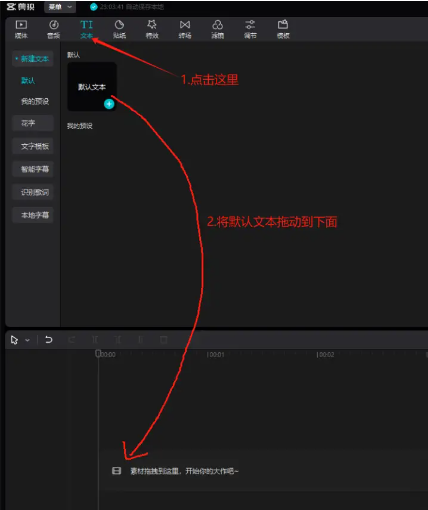Click the undo arrow in timeline toolbar
Image resolution: width=428 pixels, height=510 pixels.
pos(49,340)
